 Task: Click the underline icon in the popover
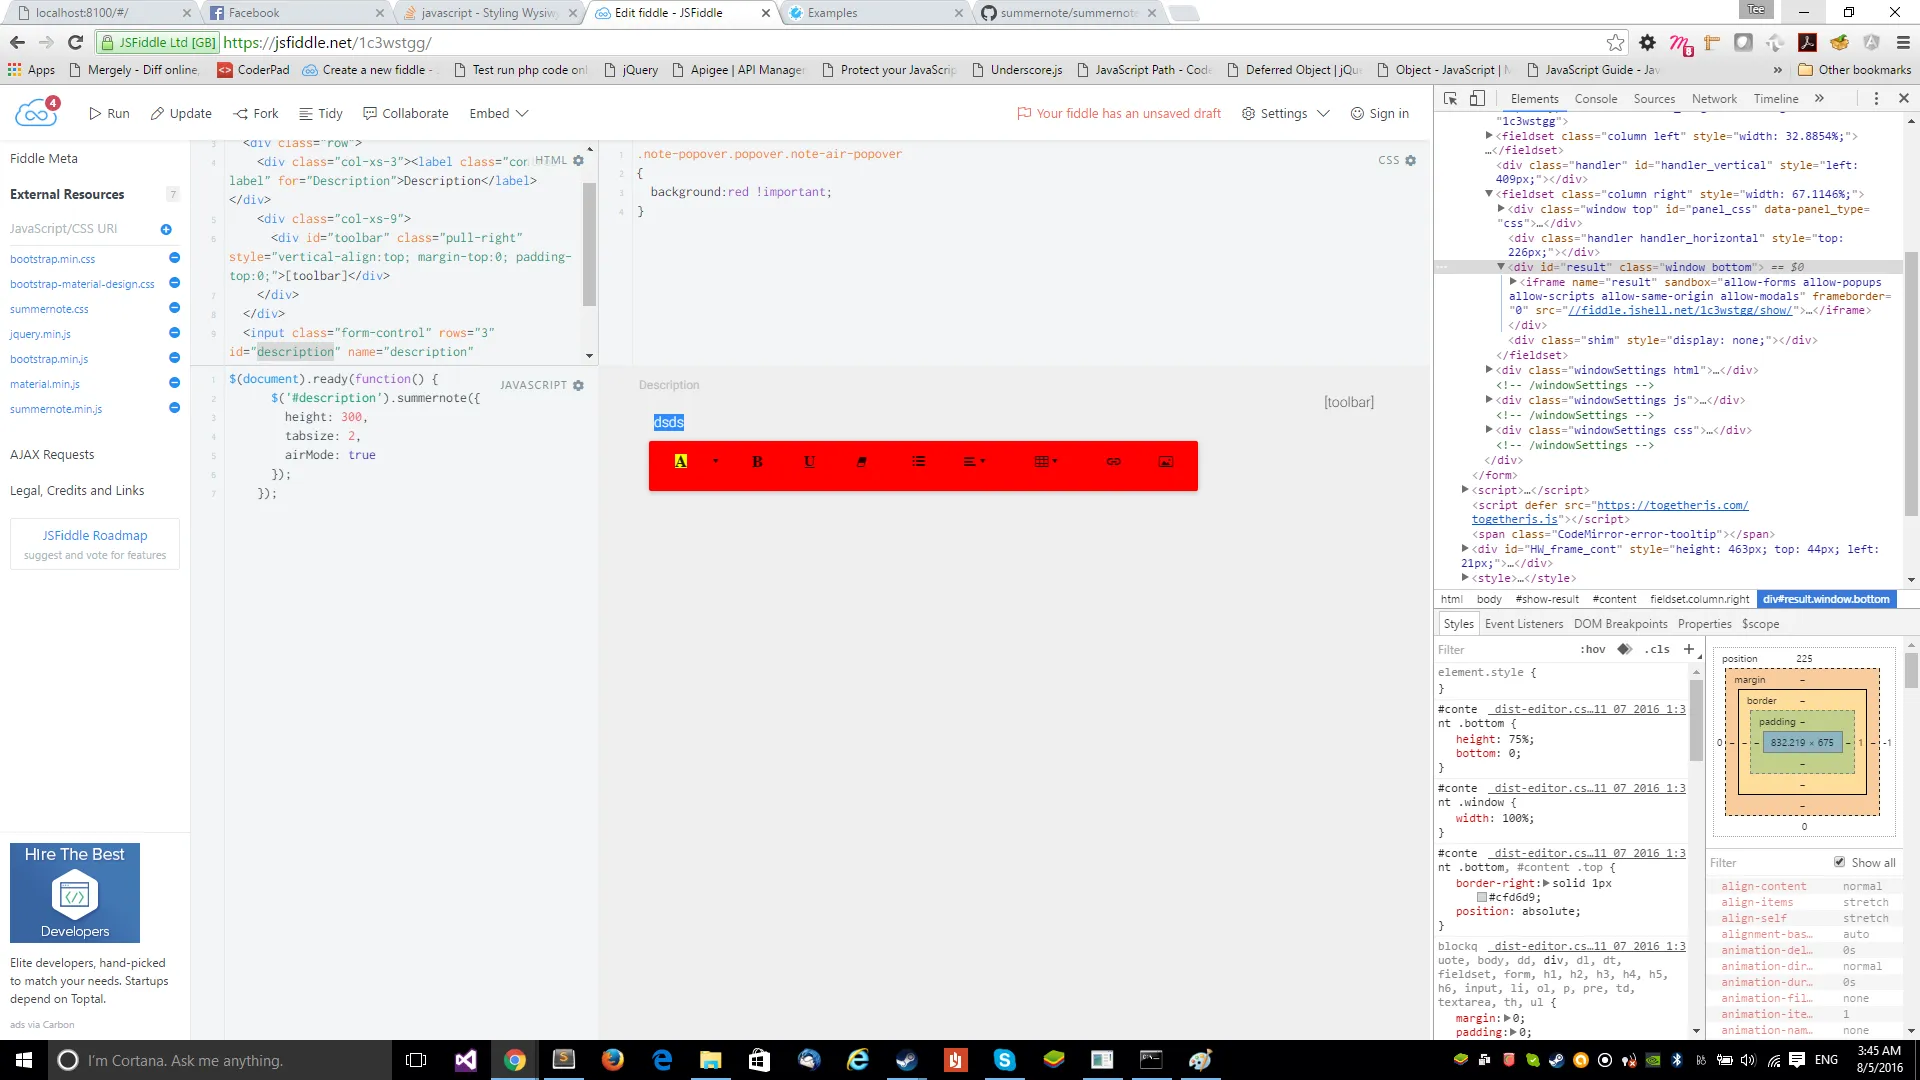pyautogui.click(x=809, y=462)
